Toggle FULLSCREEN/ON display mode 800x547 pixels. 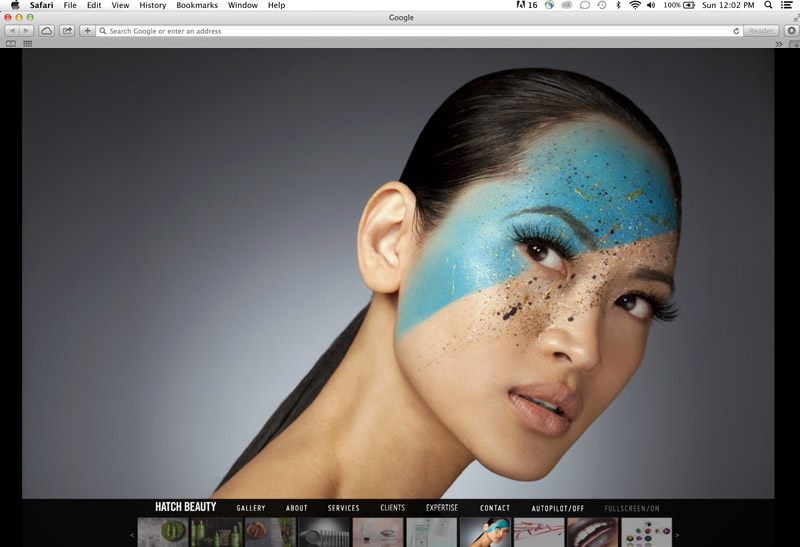(x=632, y=508)
